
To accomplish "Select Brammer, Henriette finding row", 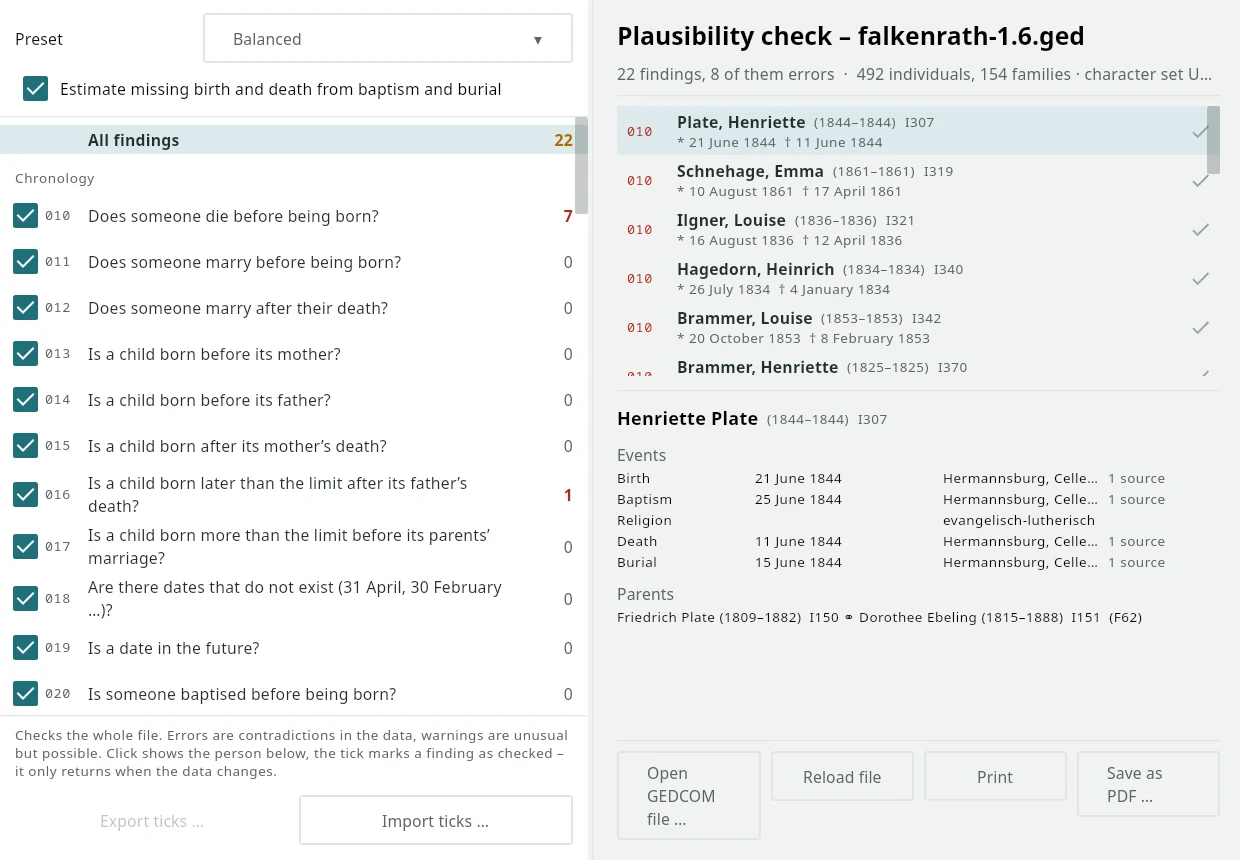I will click(x=912, y=364).
